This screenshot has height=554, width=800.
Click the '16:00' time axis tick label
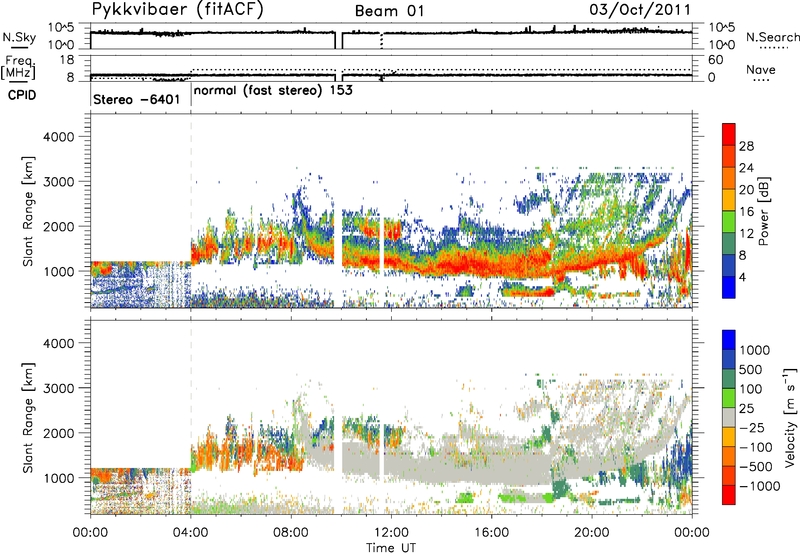pos(491,533)
